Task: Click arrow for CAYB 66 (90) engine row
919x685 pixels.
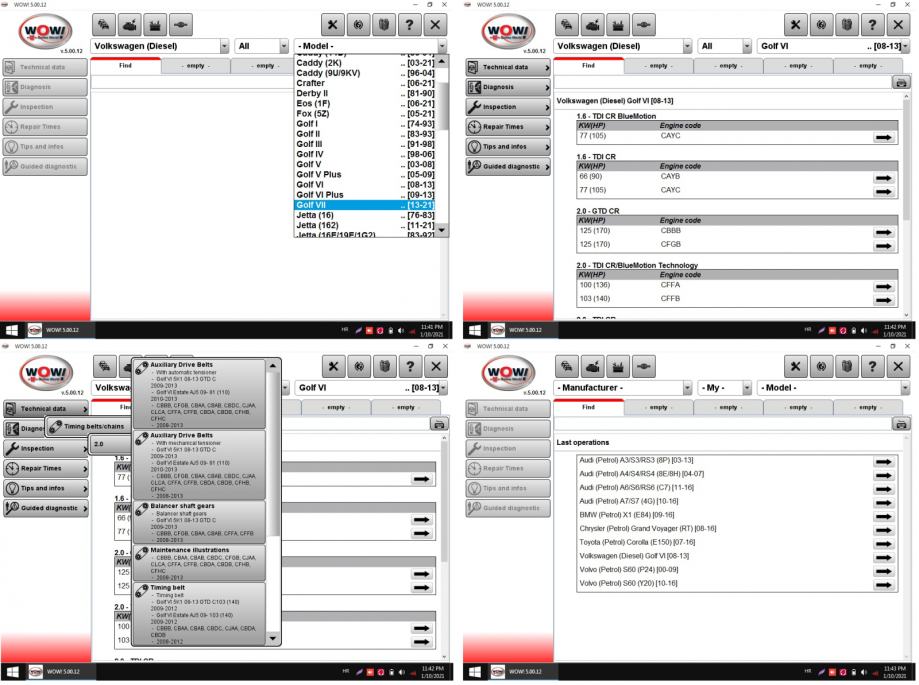Action: (x=883, y=178)
